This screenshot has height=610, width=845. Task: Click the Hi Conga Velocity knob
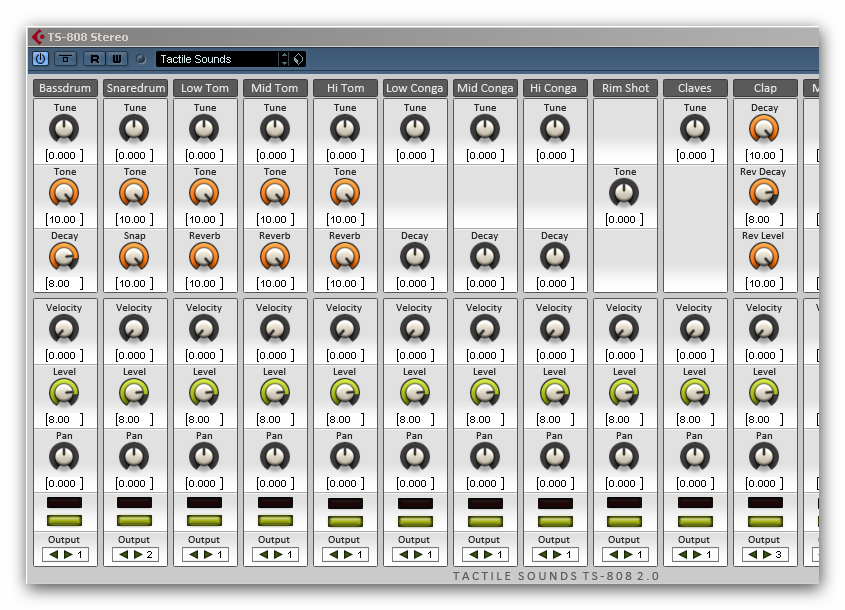click(x=555, y=329)
